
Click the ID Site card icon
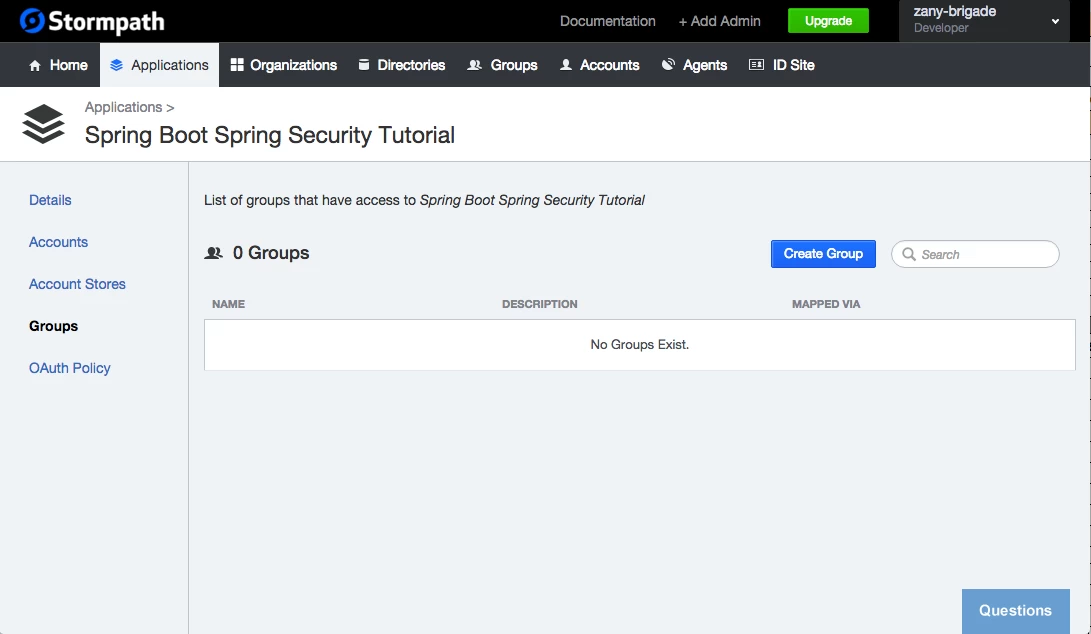pos(756,65)
